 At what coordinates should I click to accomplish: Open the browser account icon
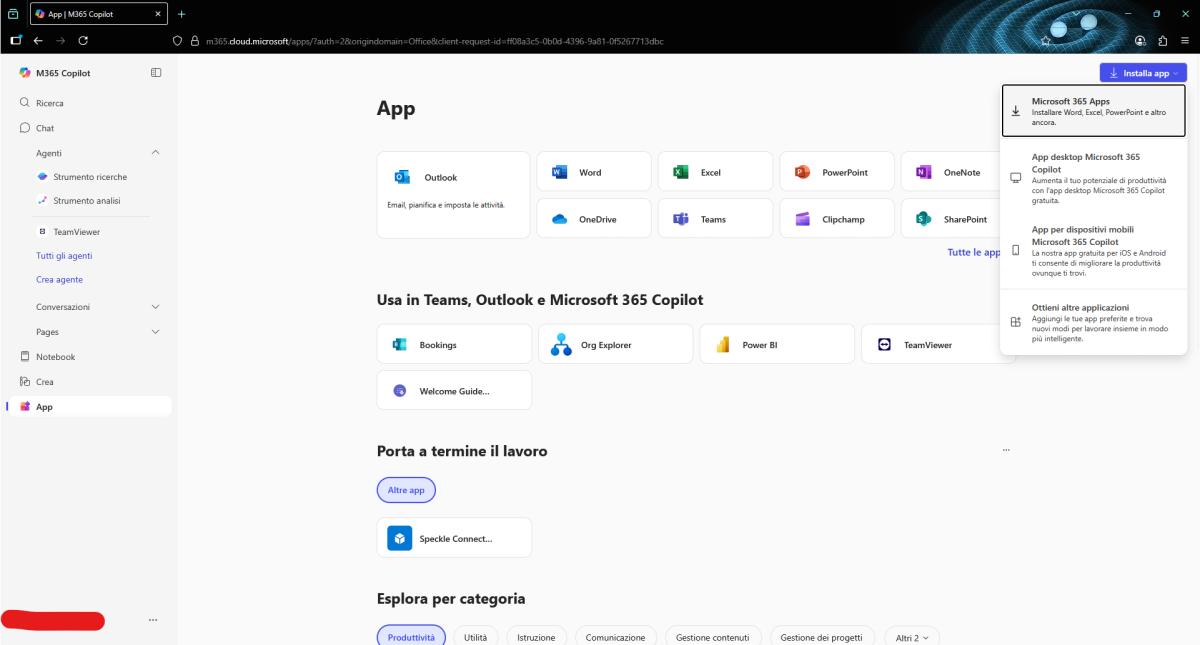[1140, 41]
